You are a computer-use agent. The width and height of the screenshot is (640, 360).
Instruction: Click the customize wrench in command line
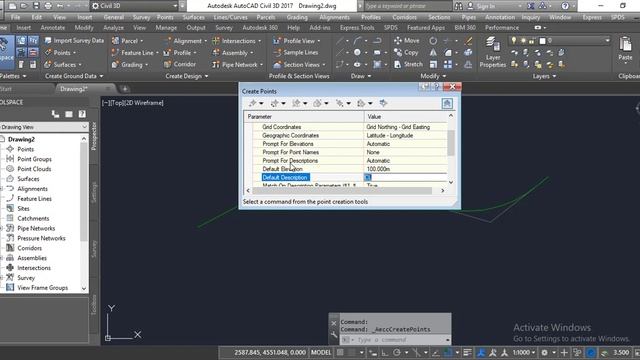(334, 336)
